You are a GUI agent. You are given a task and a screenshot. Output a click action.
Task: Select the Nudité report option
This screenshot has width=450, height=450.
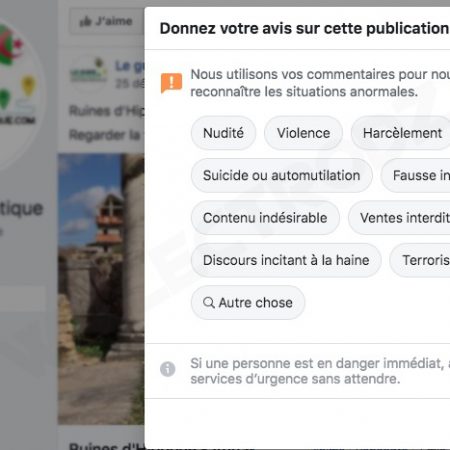click(223, 133)
